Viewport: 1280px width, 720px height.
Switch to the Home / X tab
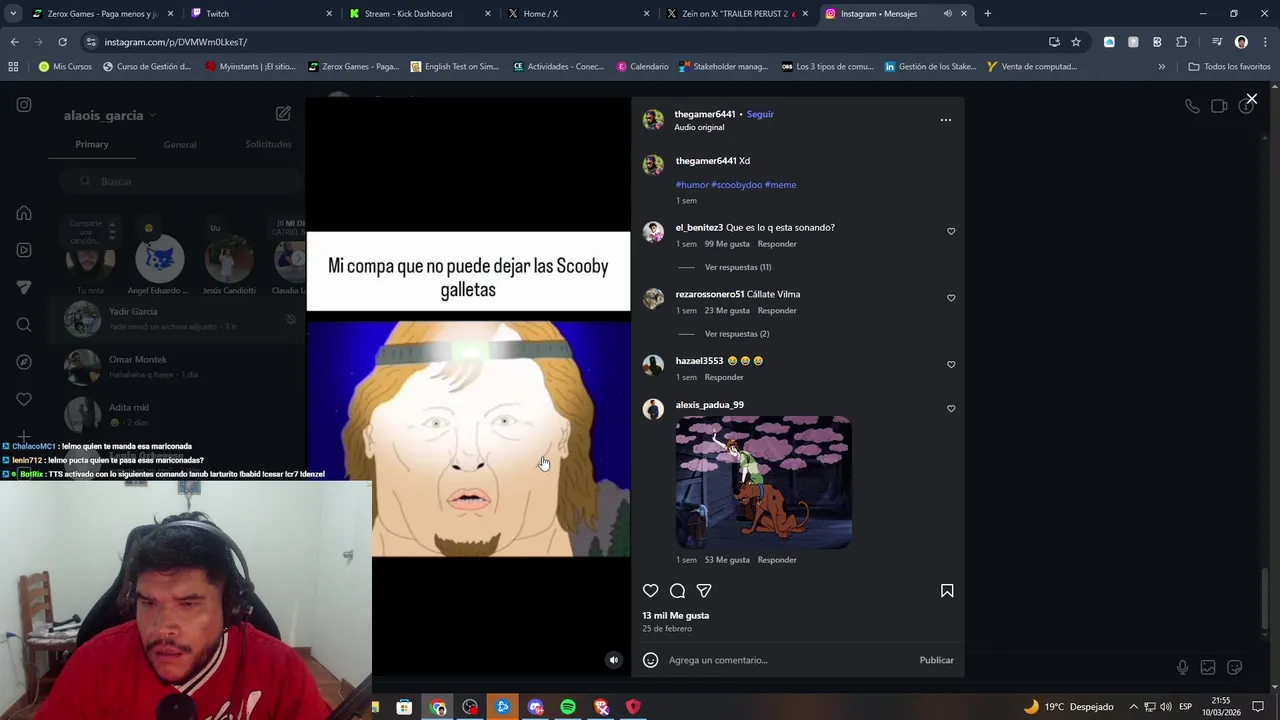578,14
